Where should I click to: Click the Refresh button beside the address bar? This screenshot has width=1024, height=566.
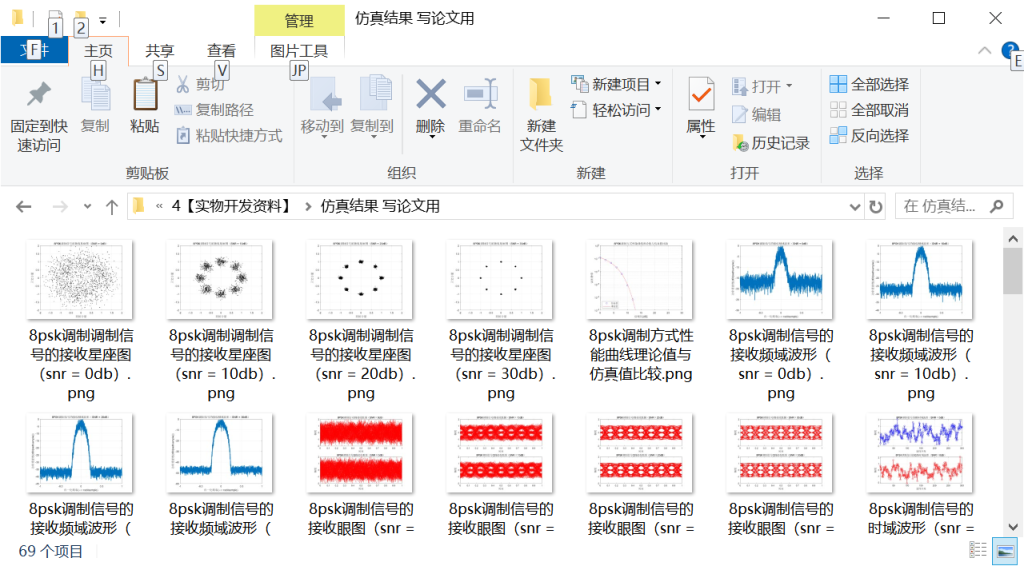tap(876, 207)
